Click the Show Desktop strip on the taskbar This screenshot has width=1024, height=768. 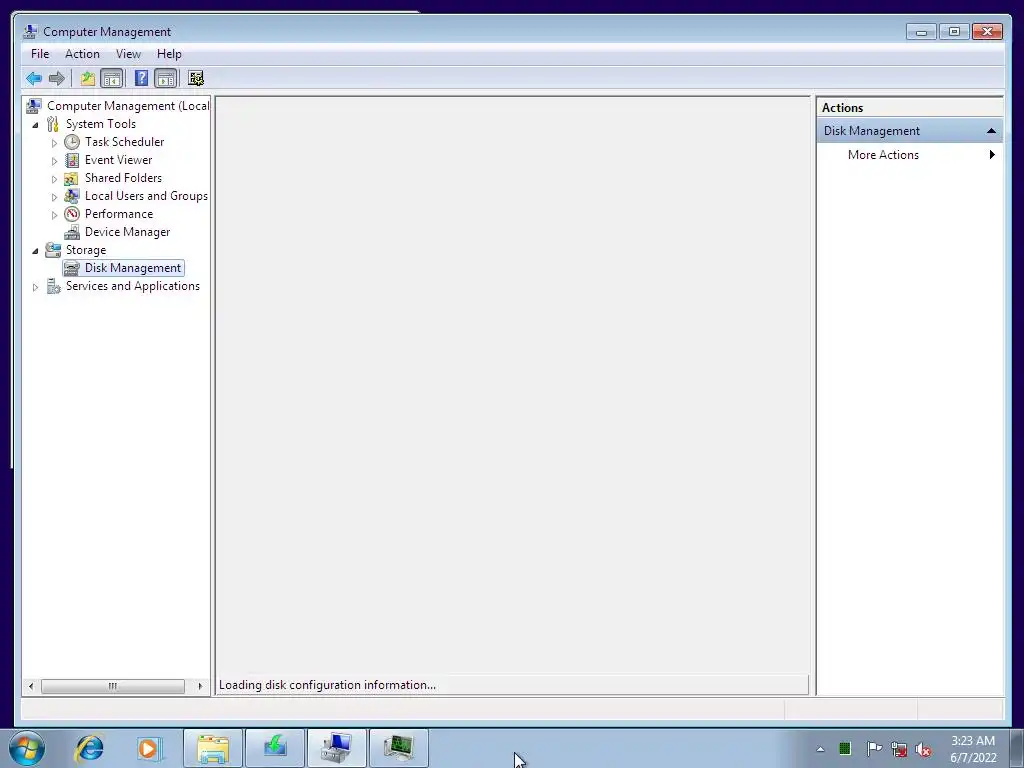1017,748
